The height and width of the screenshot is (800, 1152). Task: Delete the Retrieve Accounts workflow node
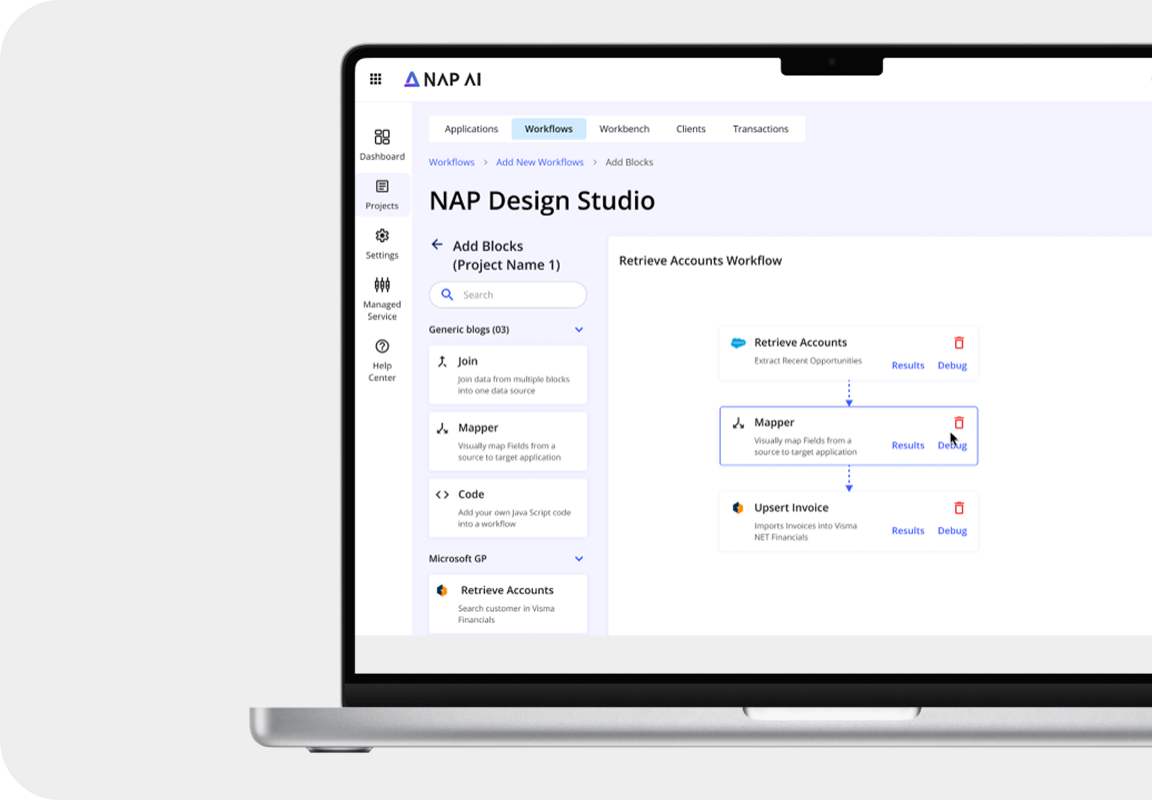[959, 343]
